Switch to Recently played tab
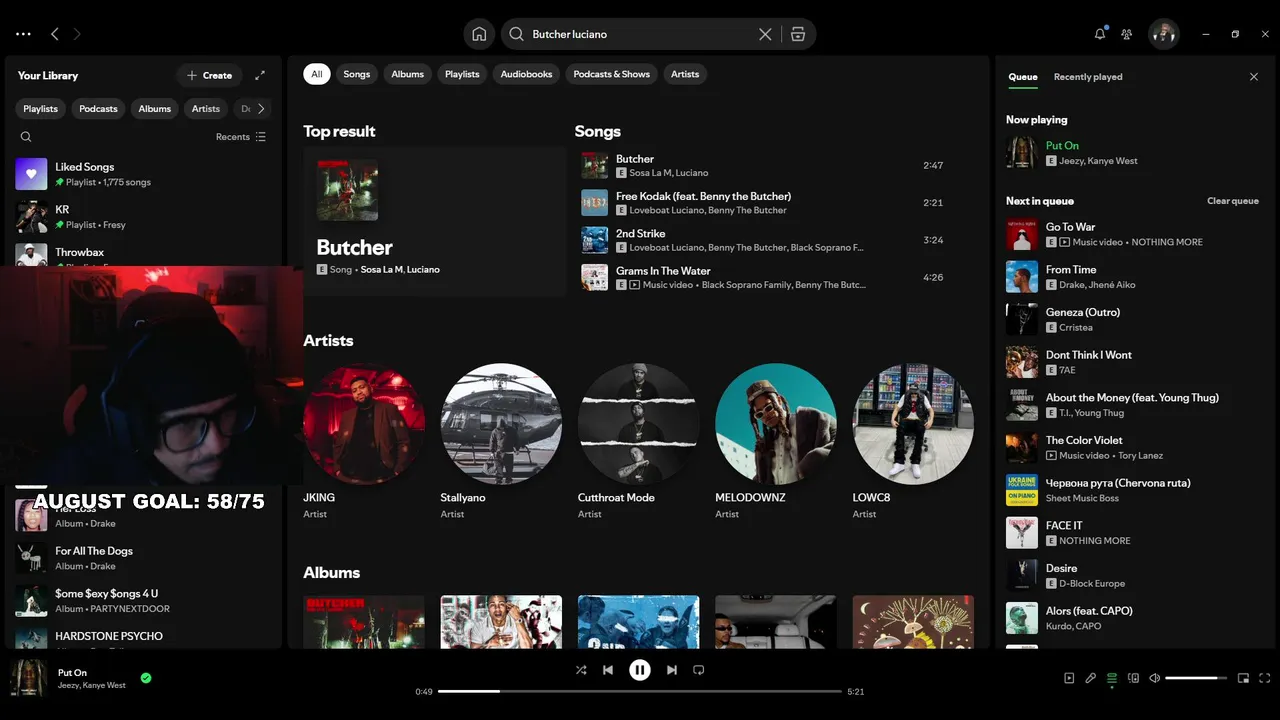1280x720 pixels. pos(1088,77)
